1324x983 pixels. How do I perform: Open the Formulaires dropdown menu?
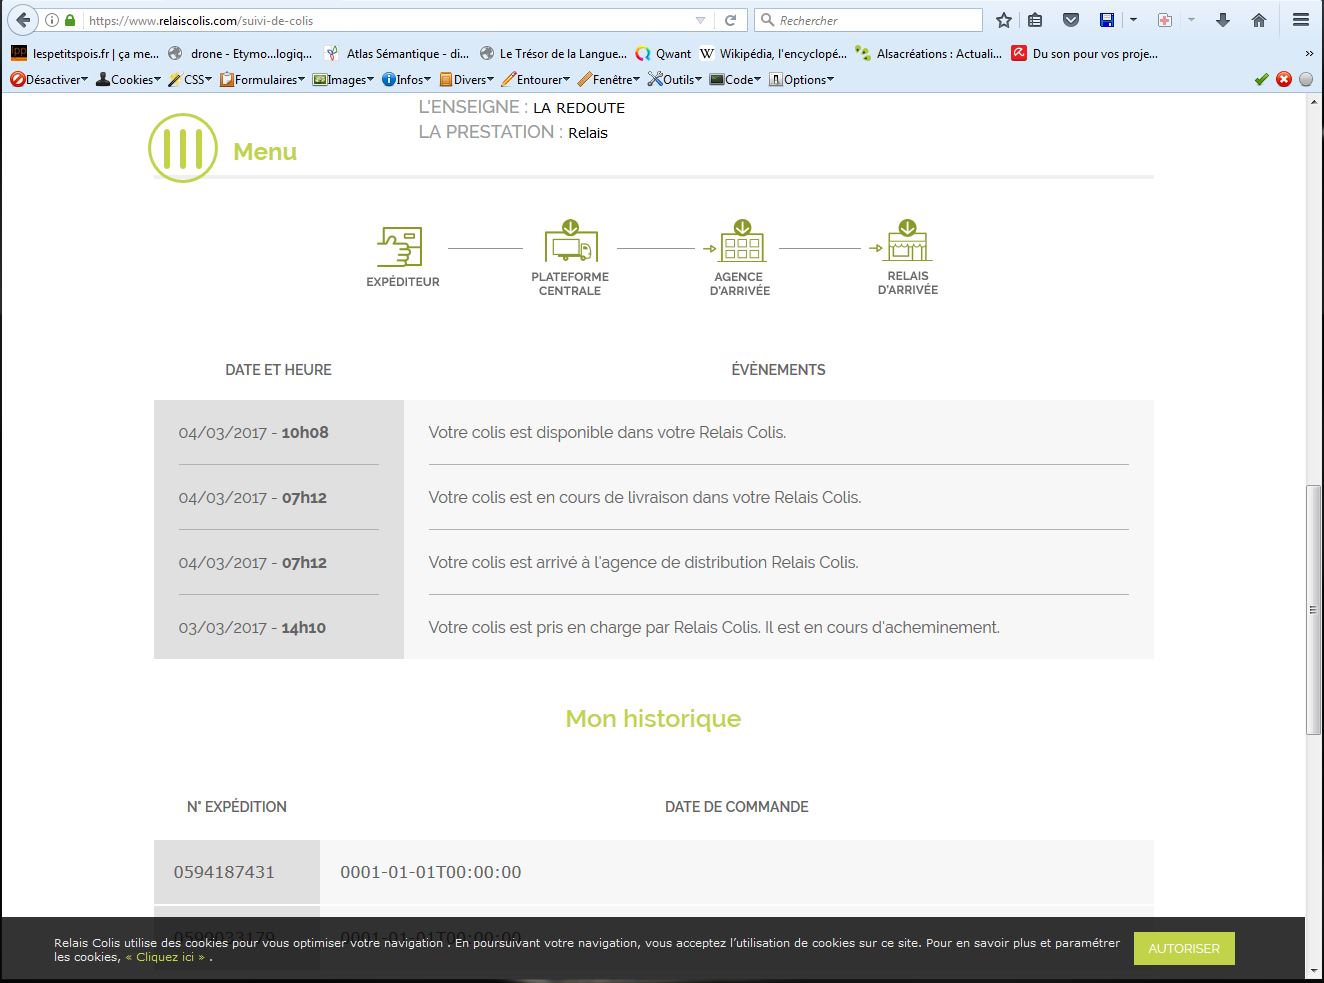click(263, 80)
